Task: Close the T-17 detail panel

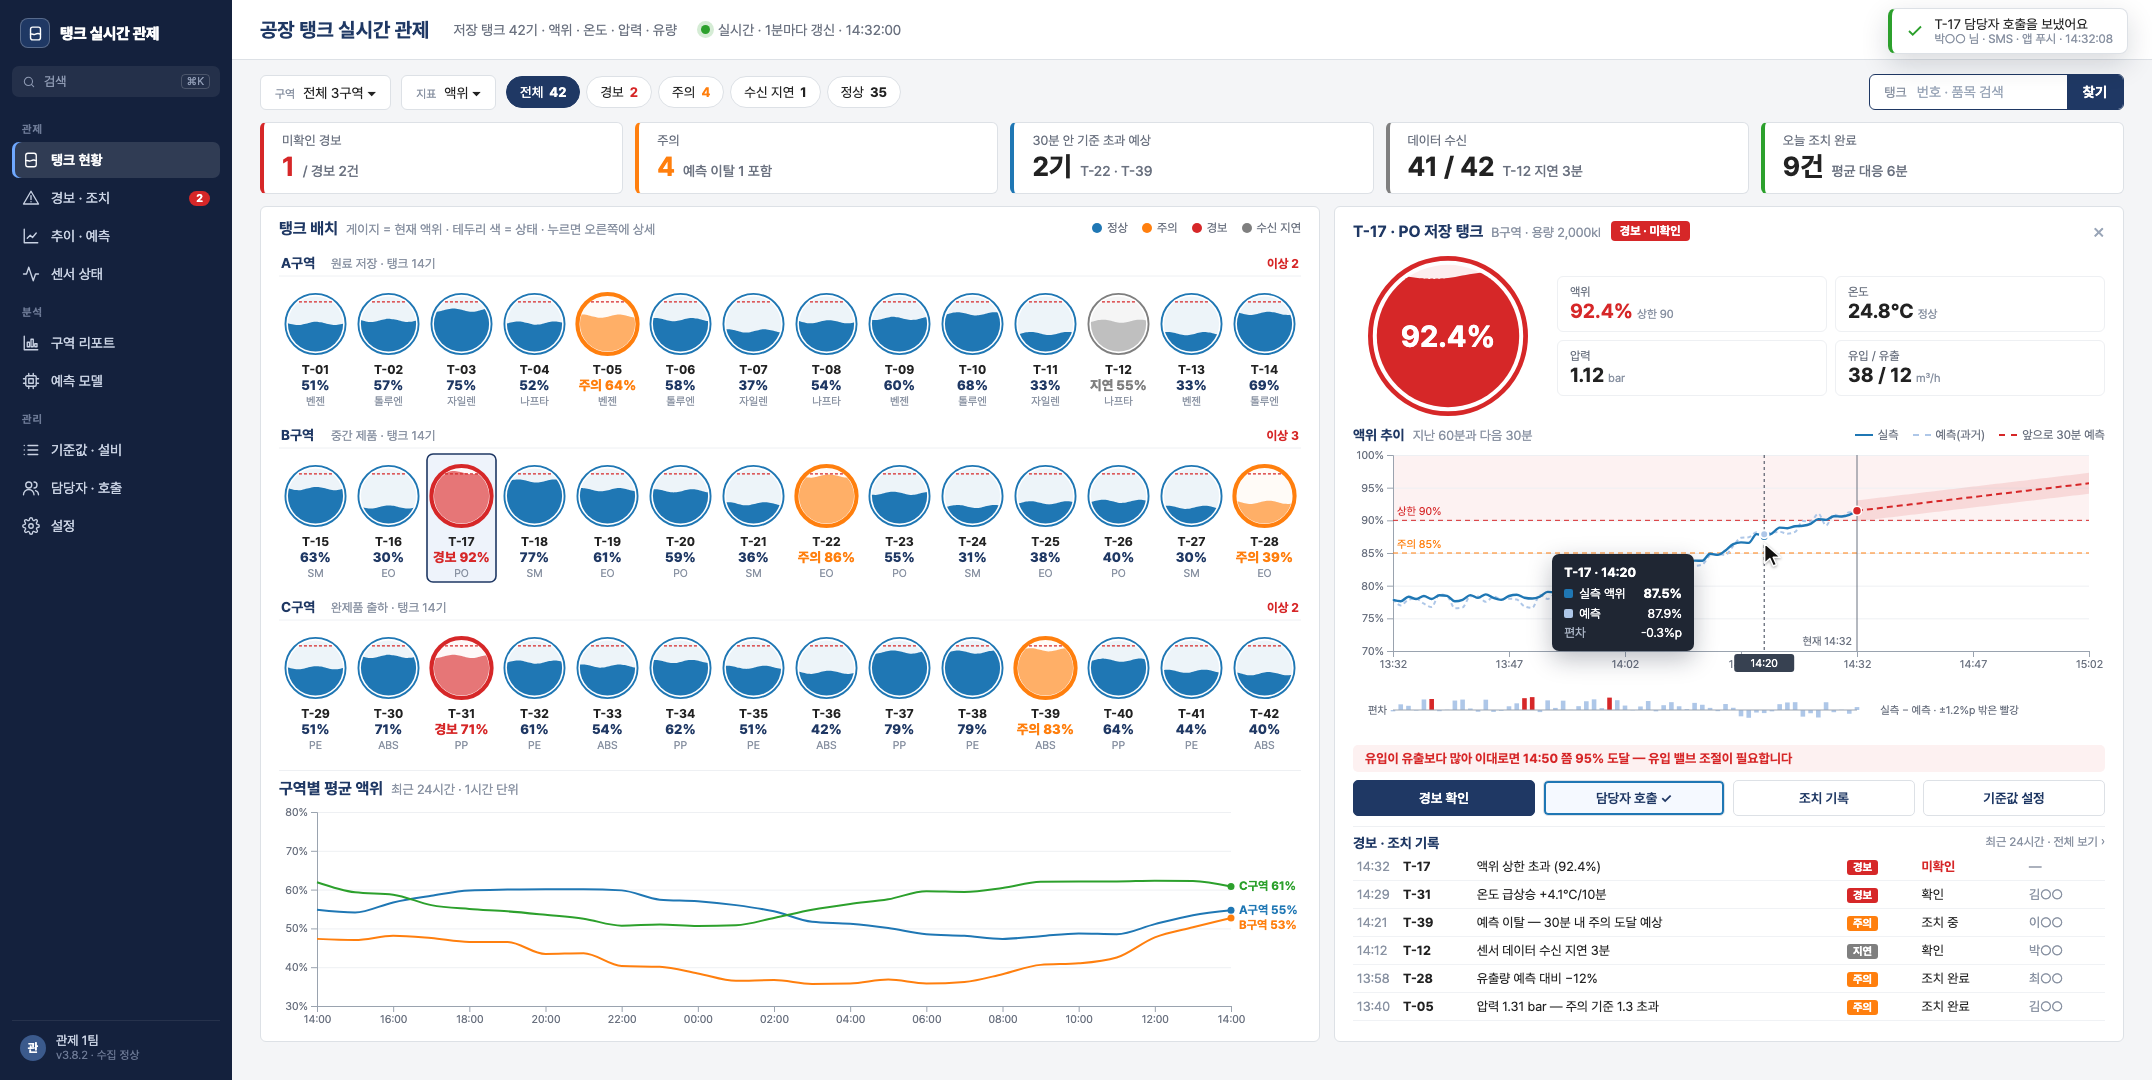Action: click(2098, 232)
